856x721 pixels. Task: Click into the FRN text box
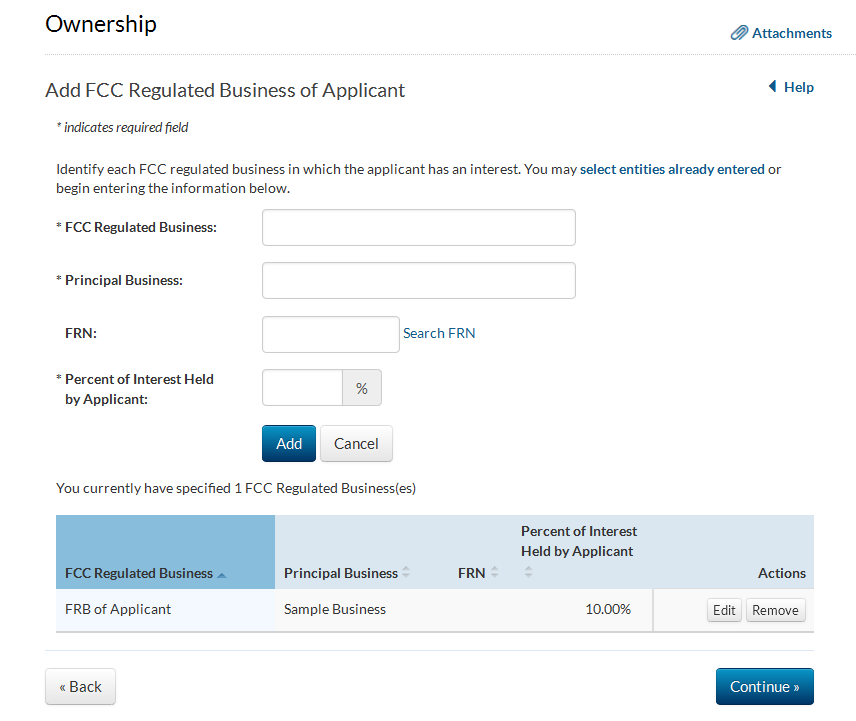click(330, 334)
